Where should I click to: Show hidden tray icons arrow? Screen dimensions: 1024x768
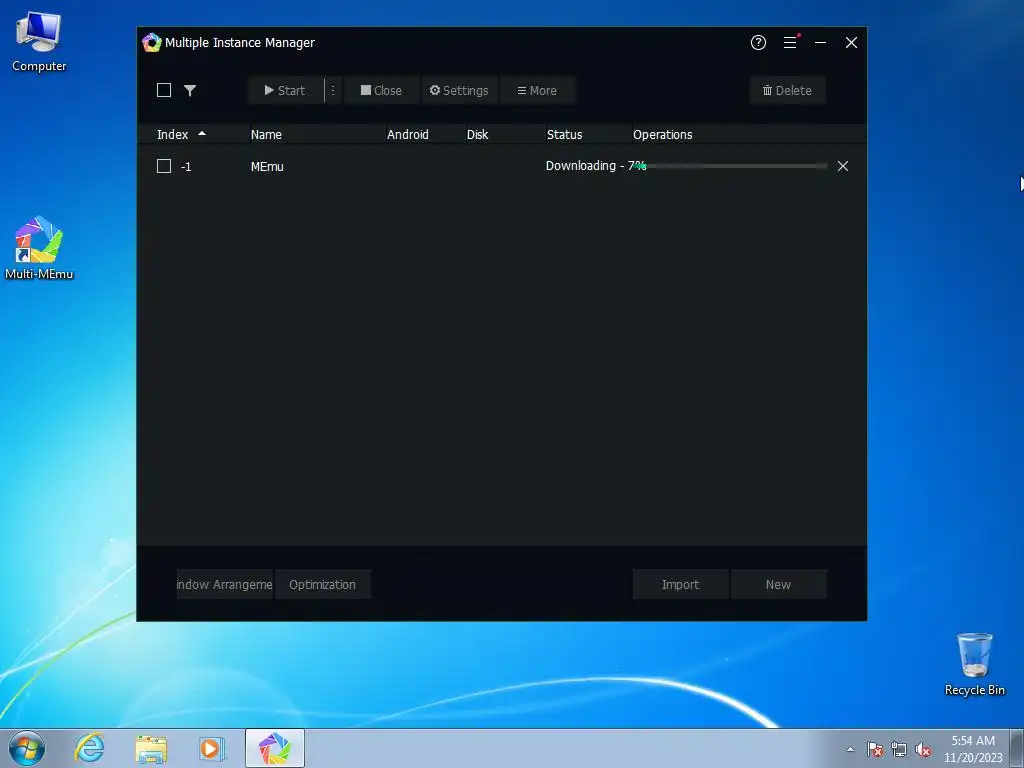coord(850,749)
